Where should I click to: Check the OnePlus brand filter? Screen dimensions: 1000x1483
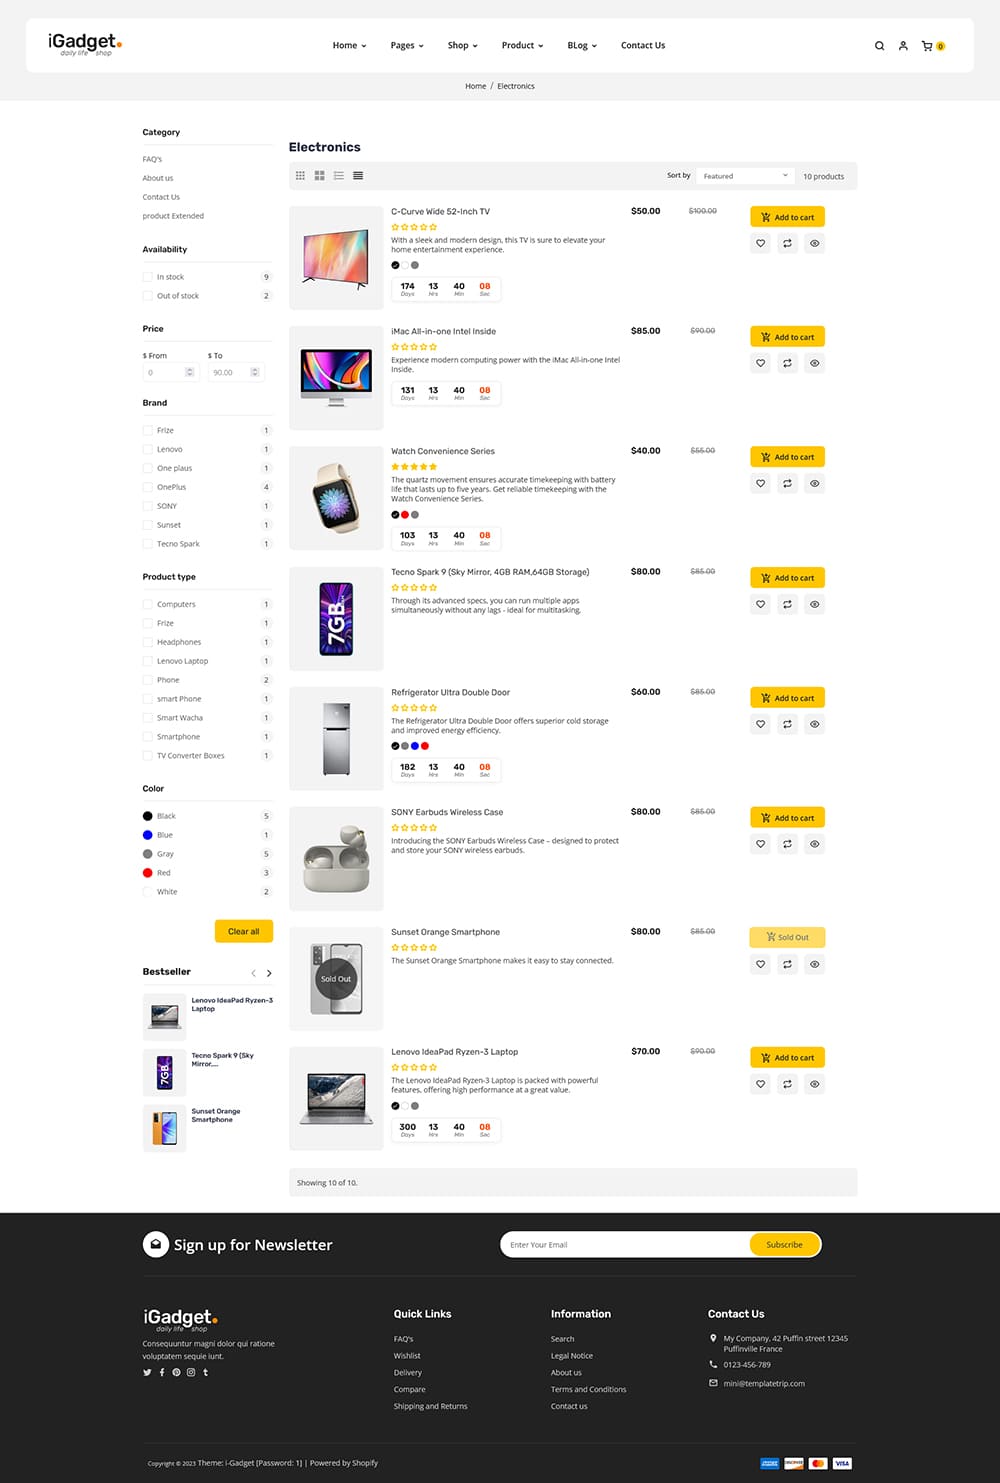pos(148,487)
